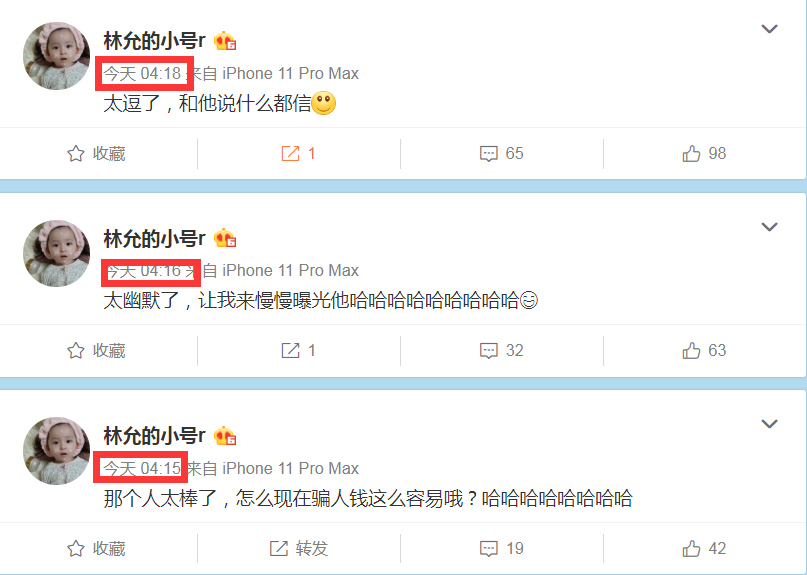This screenshot has height=575, width=807.
Task: Click 来自 iPhone 11 Pro Max on the third post
Action: 273,468
